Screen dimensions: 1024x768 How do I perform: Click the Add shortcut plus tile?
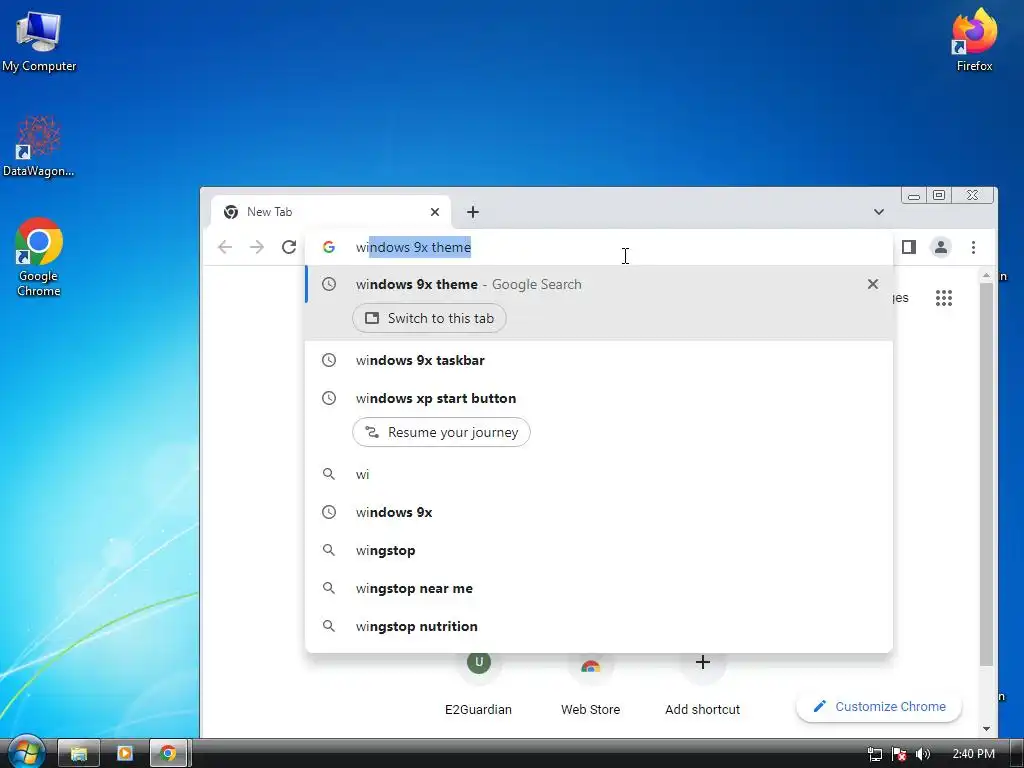click(x=703, y=682)
